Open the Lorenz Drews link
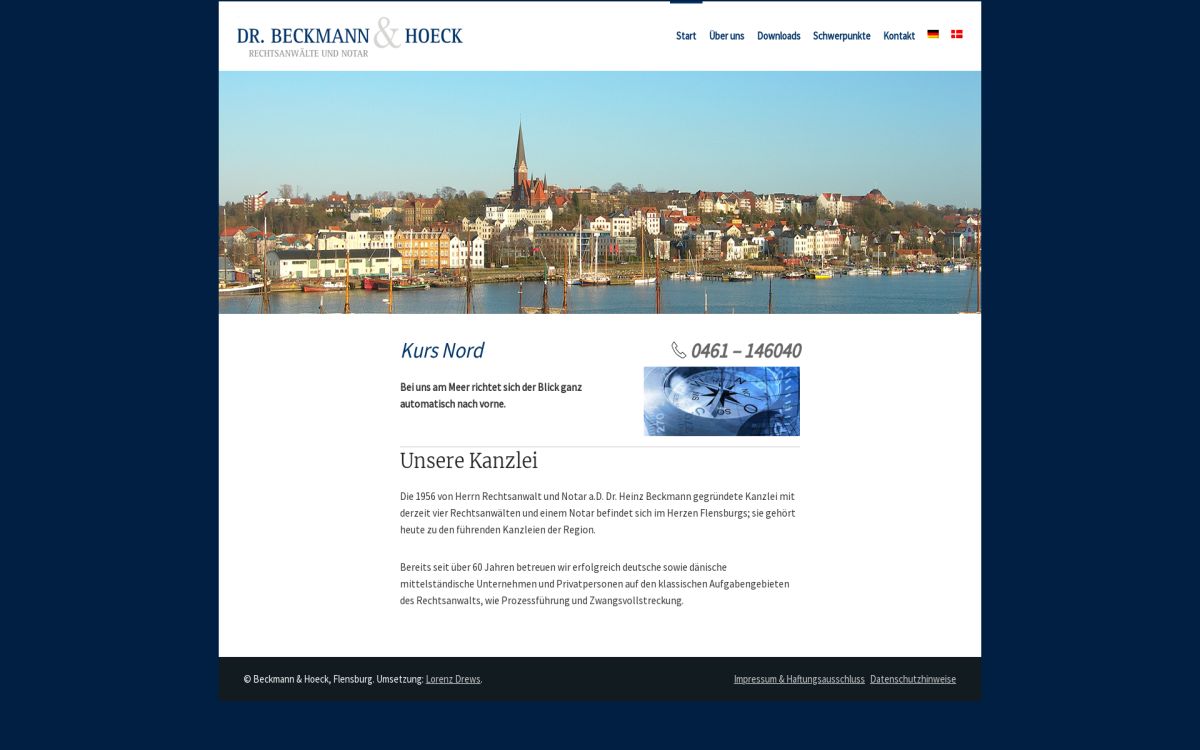Viewport: 1200px width, 750px height. tap(453, 679)
